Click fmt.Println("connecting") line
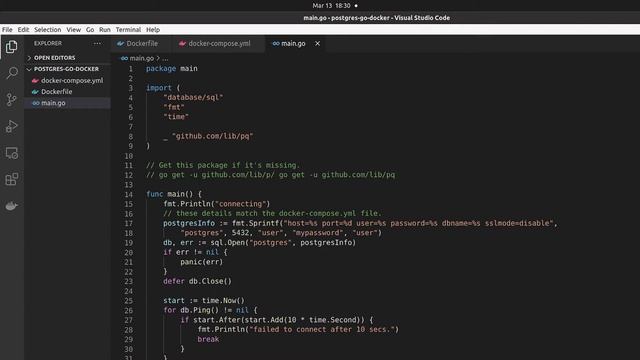The width and height of the screenshot is (640, 360). click(217, 204)
